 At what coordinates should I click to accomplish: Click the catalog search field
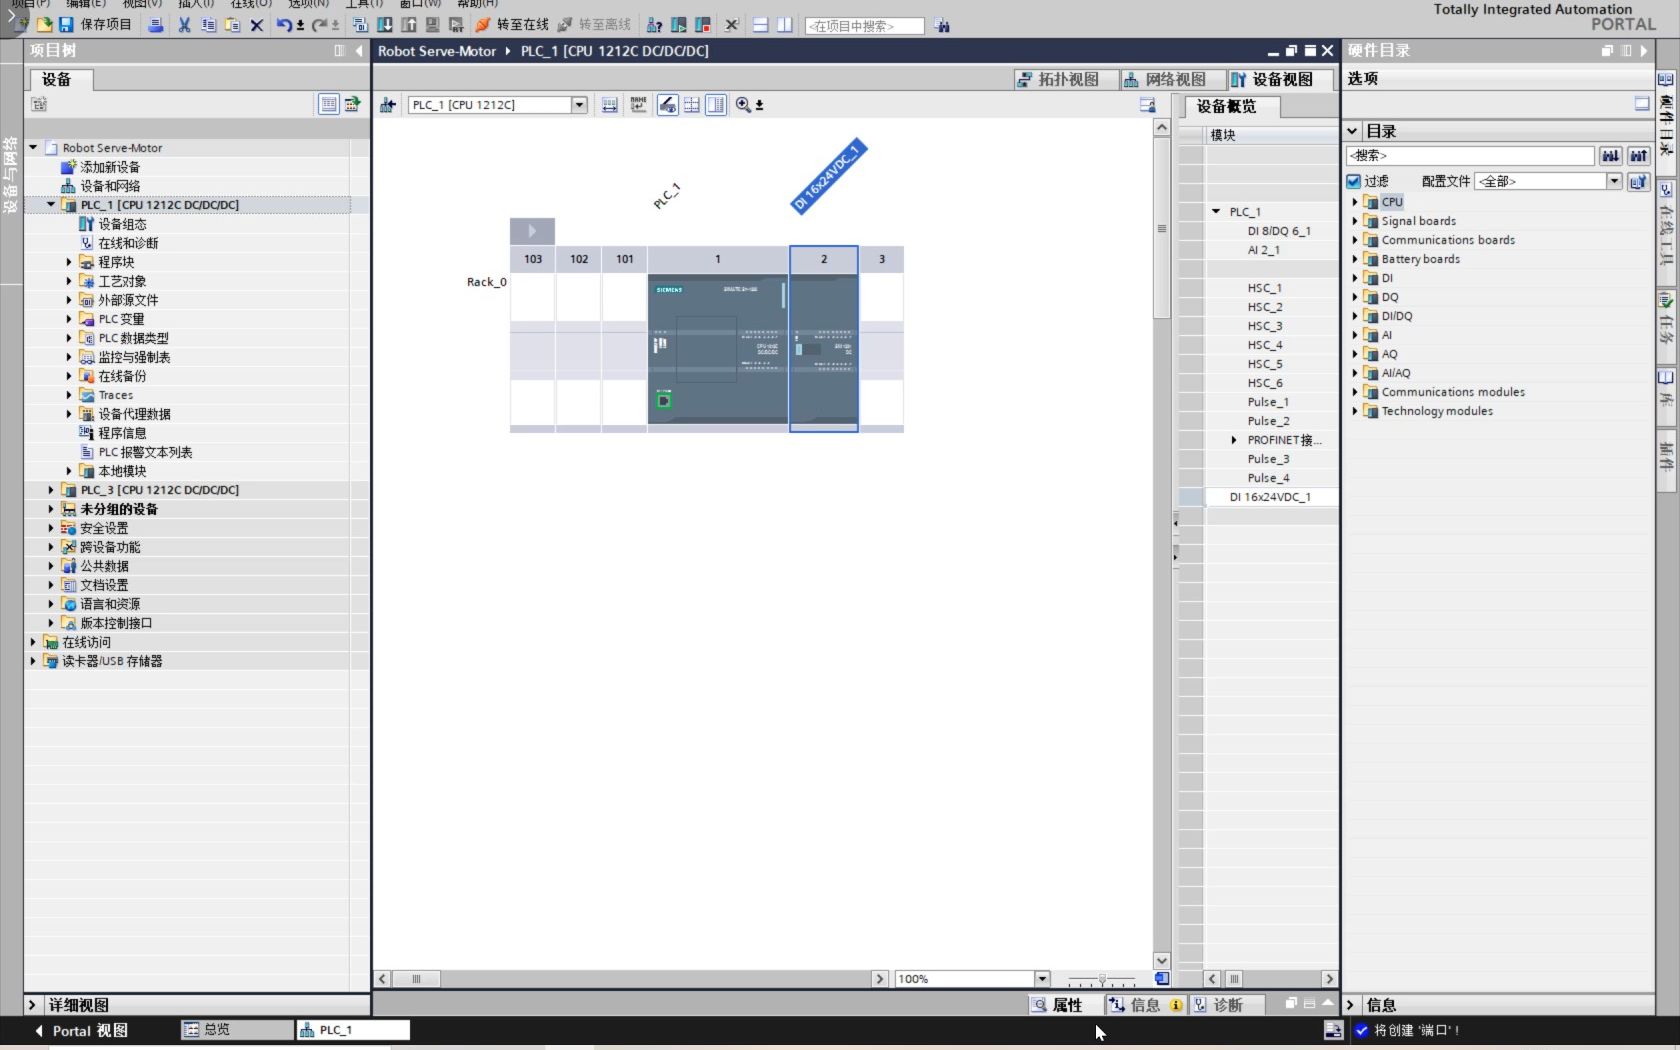pos(1470,155)
